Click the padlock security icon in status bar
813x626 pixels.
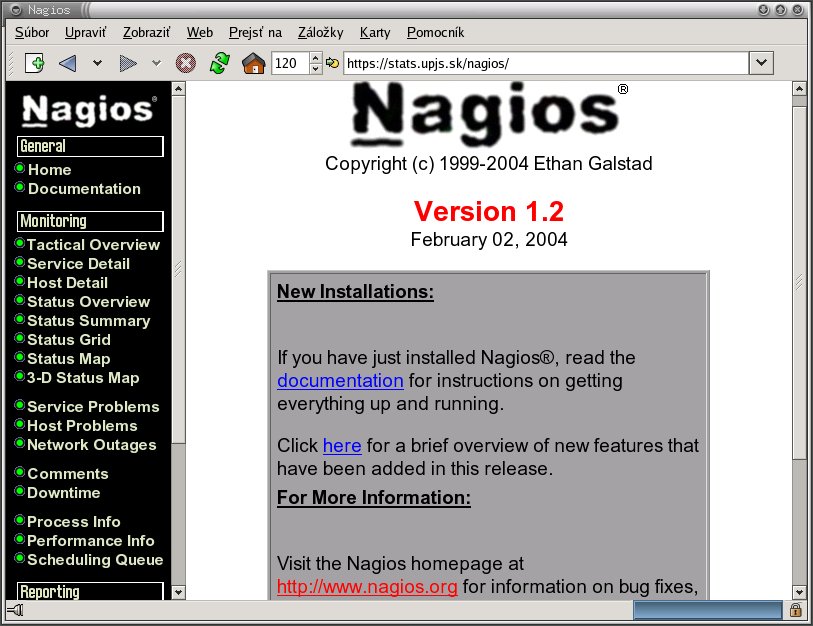point(795,610)
